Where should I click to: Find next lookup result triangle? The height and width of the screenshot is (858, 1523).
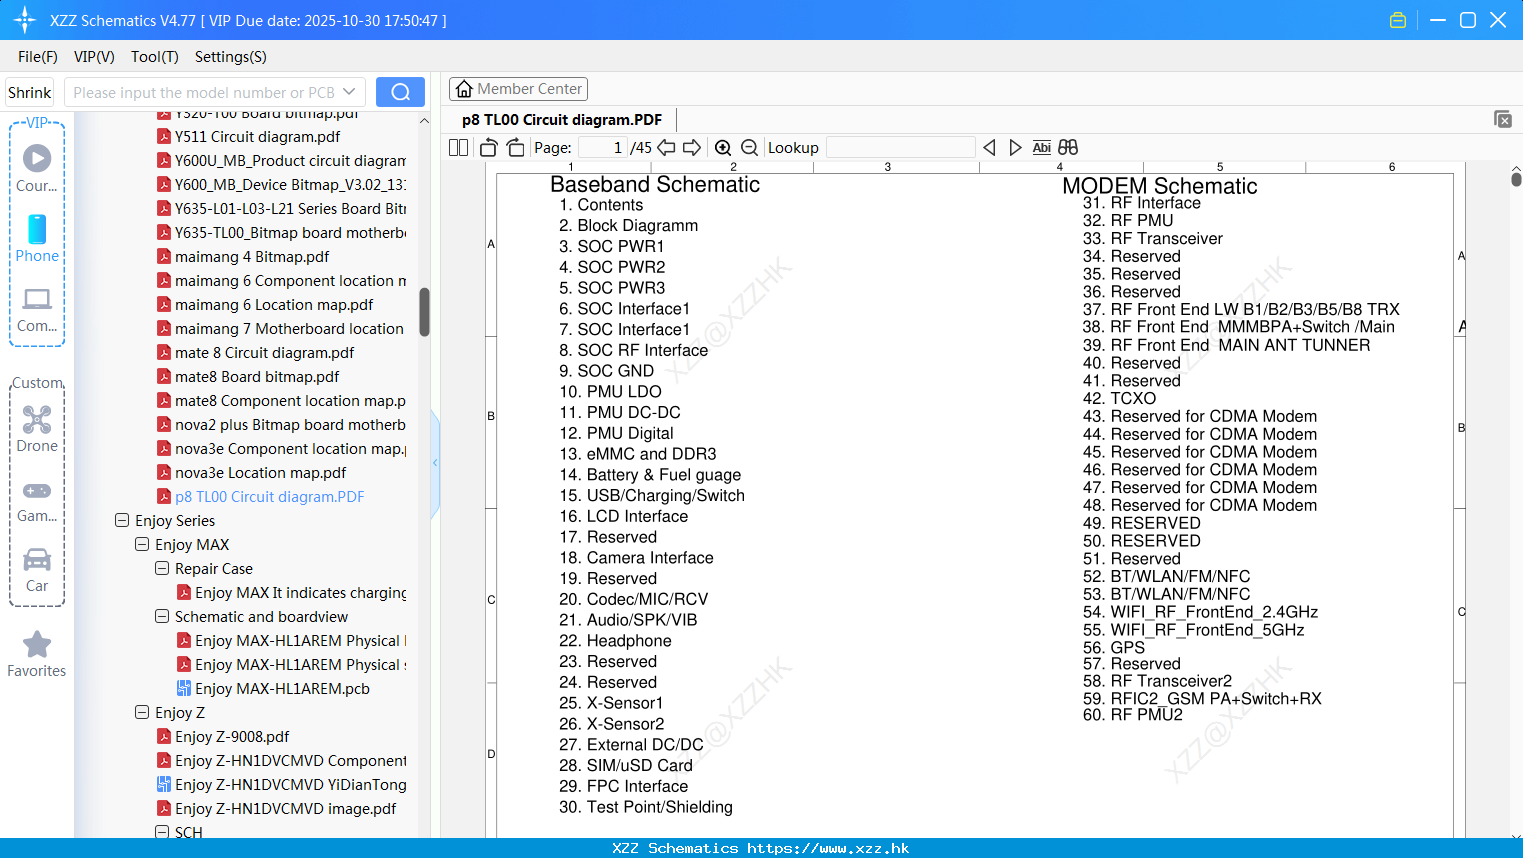pyautogui.click(x=1015, y=148)
